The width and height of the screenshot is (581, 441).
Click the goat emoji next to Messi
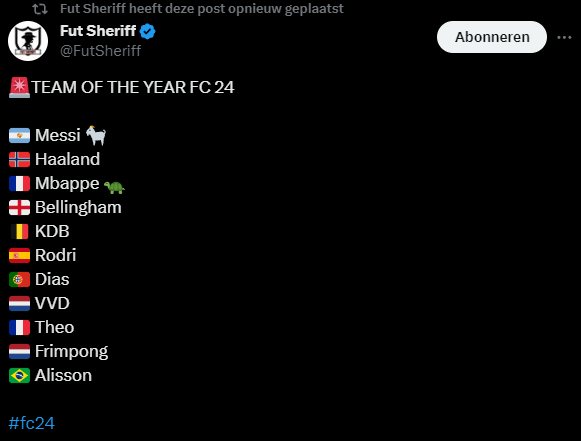[96, 135]
